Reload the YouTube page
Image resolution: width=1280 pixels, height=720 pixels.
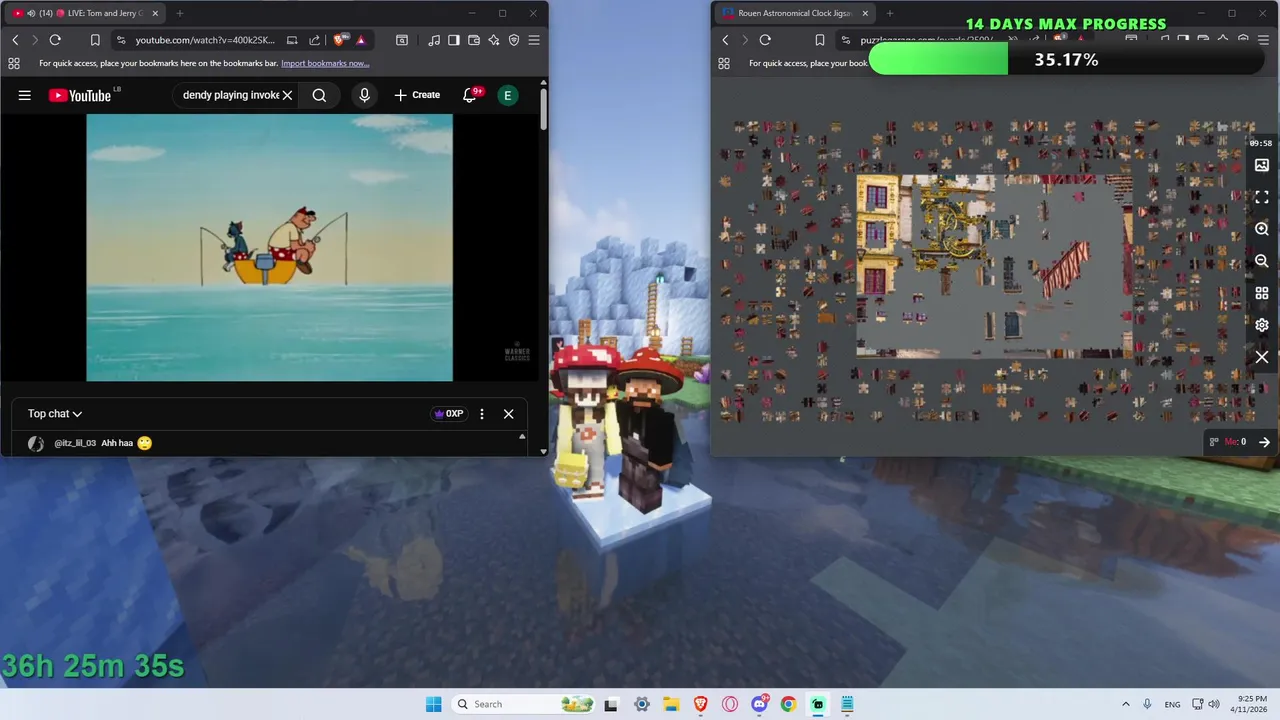[55, 40]
